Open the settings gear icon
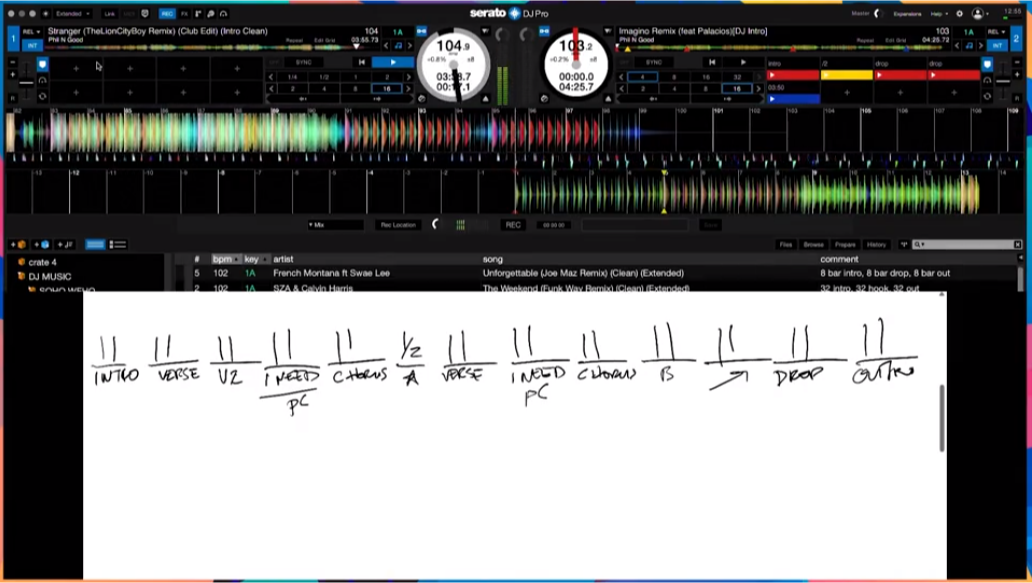 pyautogui.click(x=960, y=13)
